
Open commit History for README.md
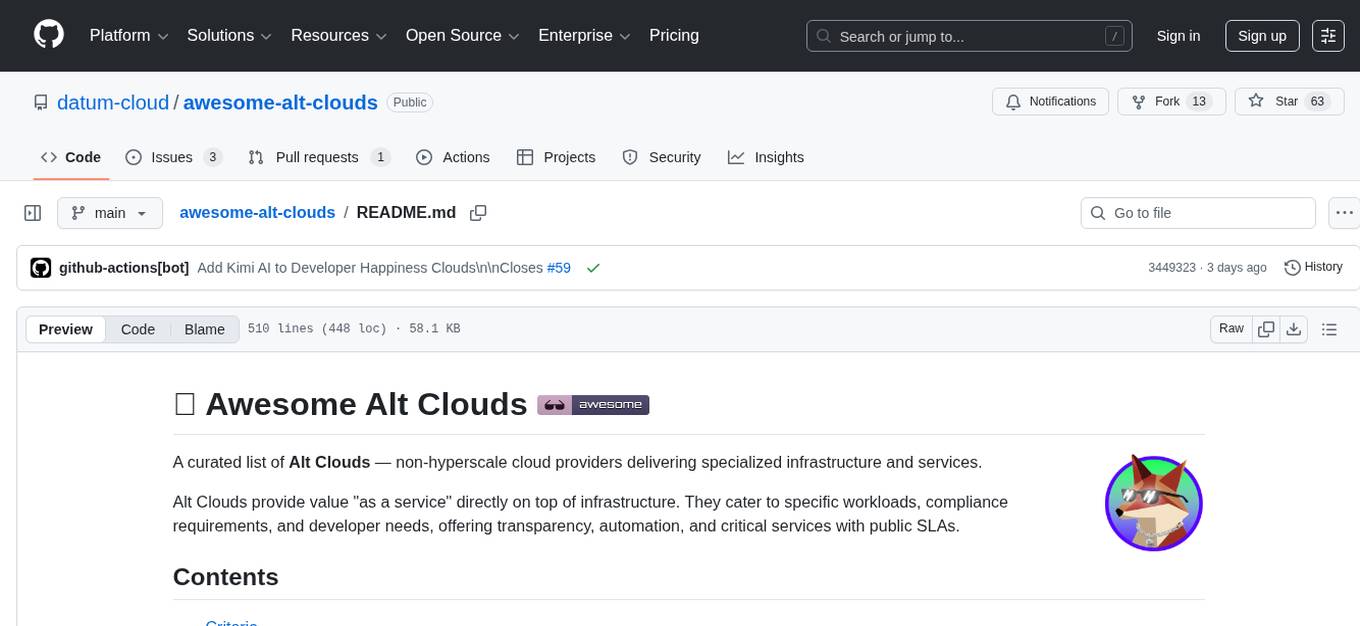1313,267
